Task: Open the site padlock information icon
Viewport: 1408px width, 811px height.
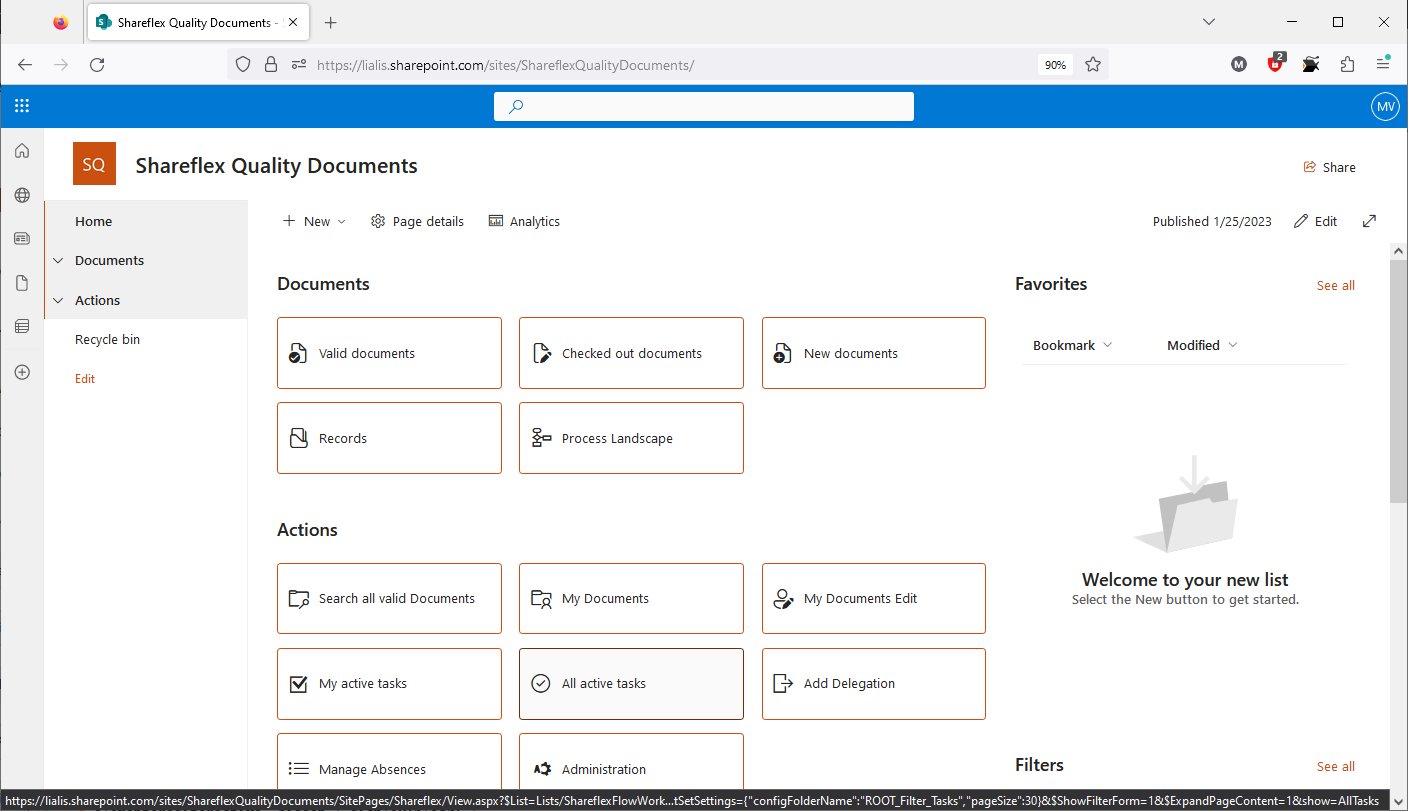Action: 270,64
